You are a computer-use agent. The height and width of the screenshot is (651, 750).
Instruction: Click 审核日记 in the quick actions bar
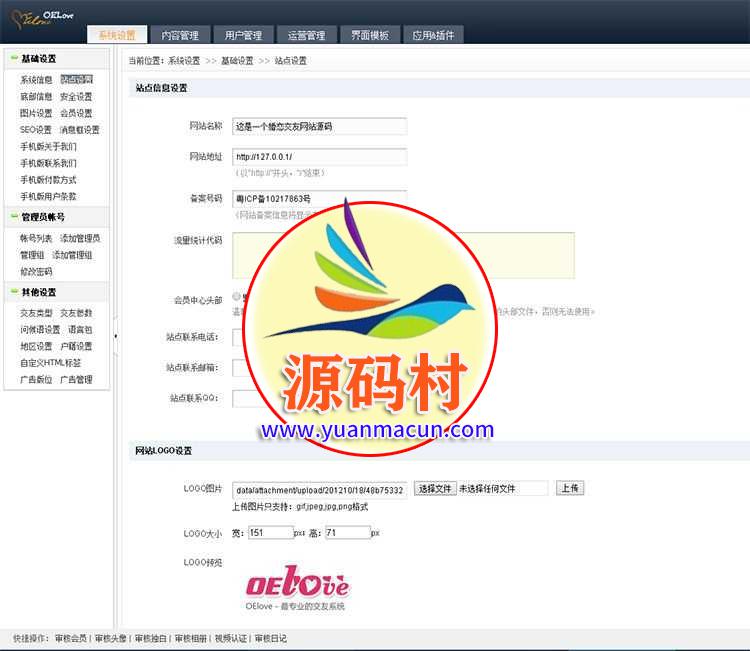point(271,639)
